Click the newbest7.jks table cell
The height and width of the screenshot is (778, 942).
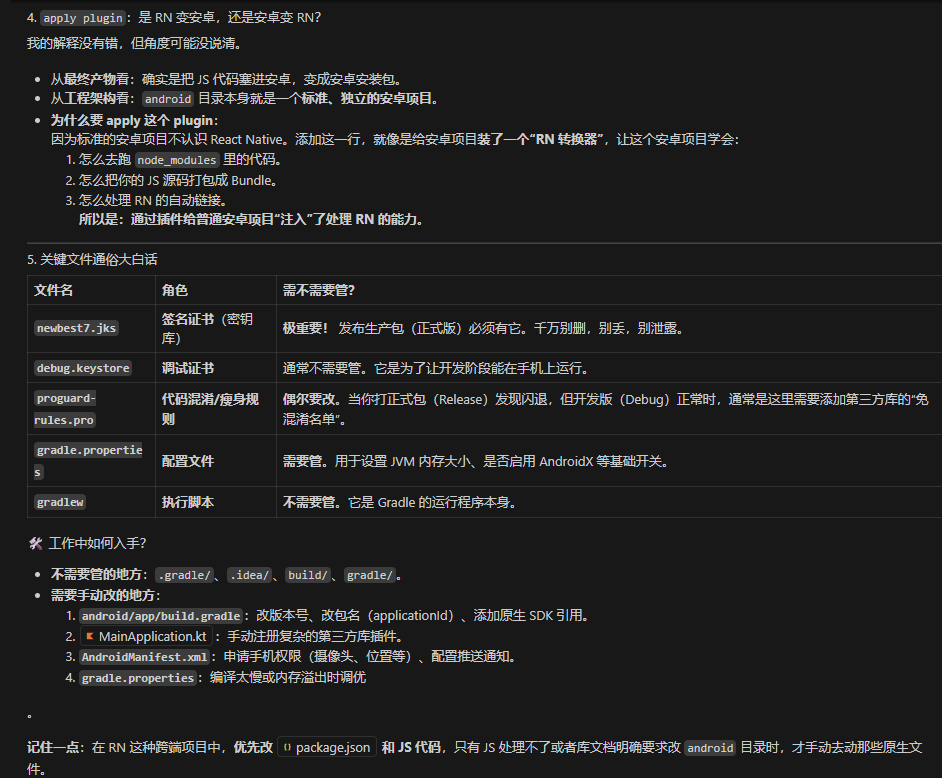point(91,328)
